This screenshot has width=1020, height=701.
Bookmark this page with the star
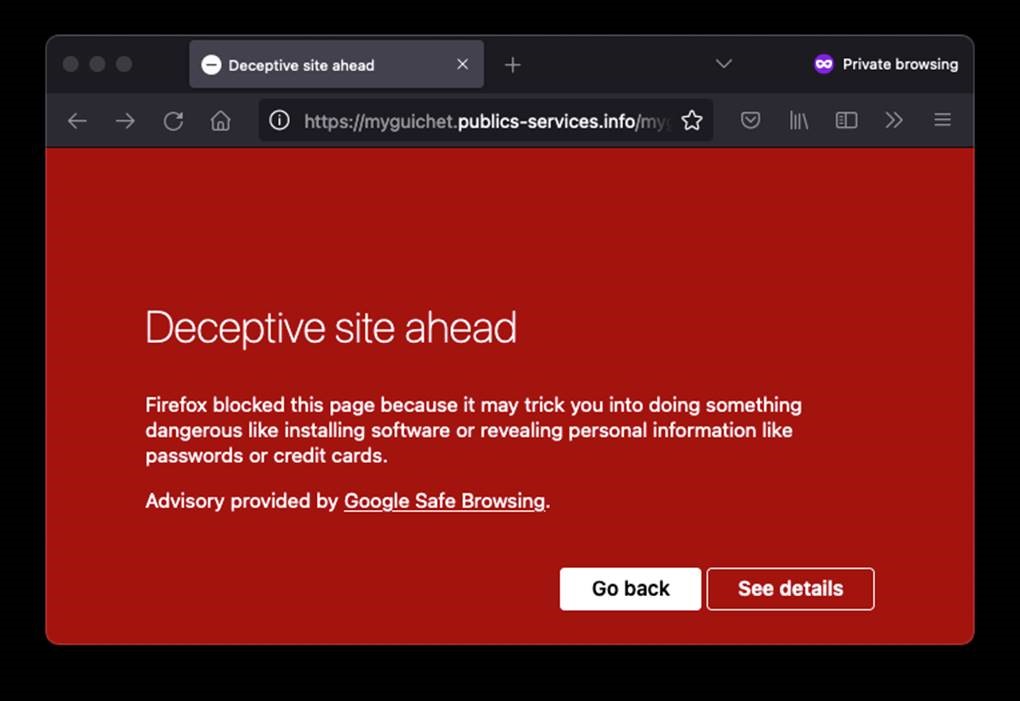click(691, 121)
